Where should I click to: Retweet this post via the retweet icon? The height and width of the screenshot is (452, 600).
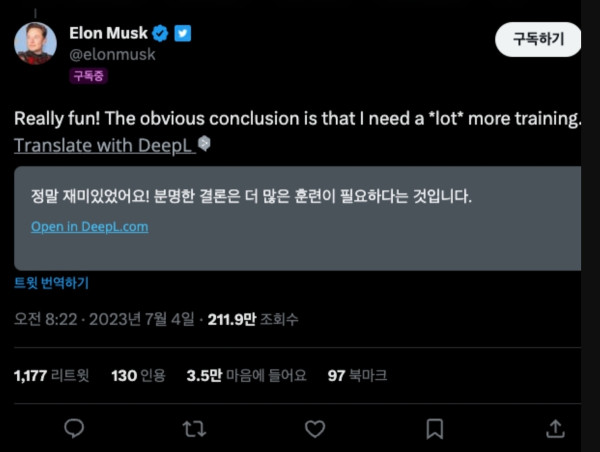194,428
